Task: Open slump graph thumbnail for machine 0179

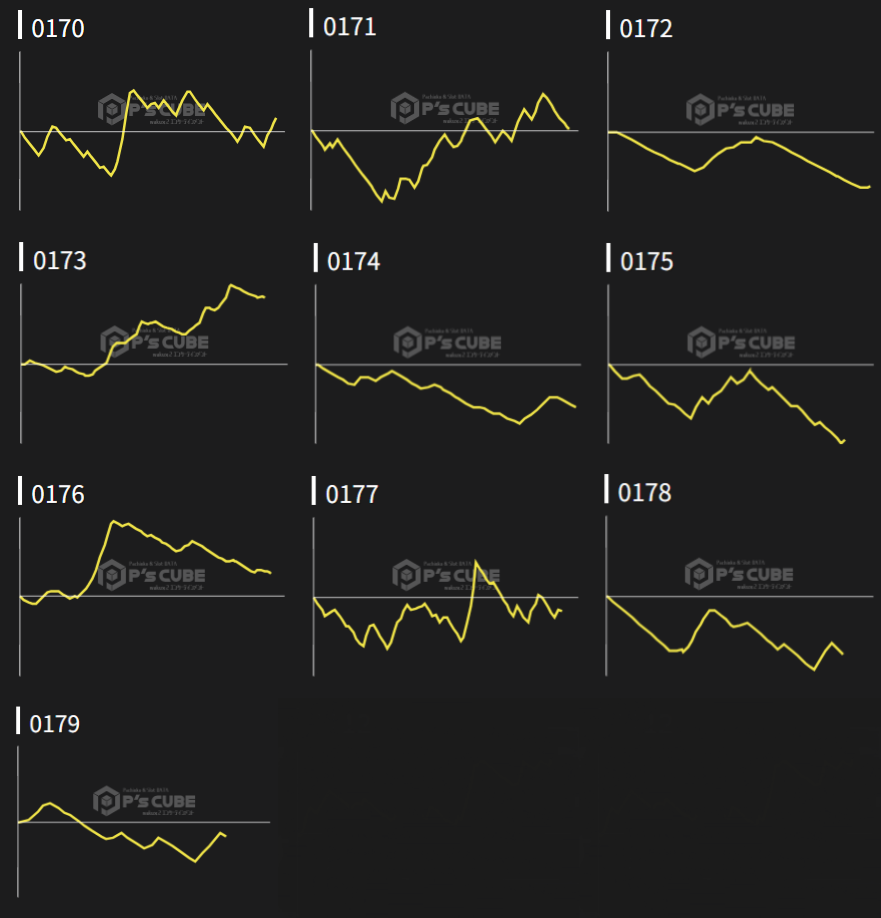Action: coord(145,822)
